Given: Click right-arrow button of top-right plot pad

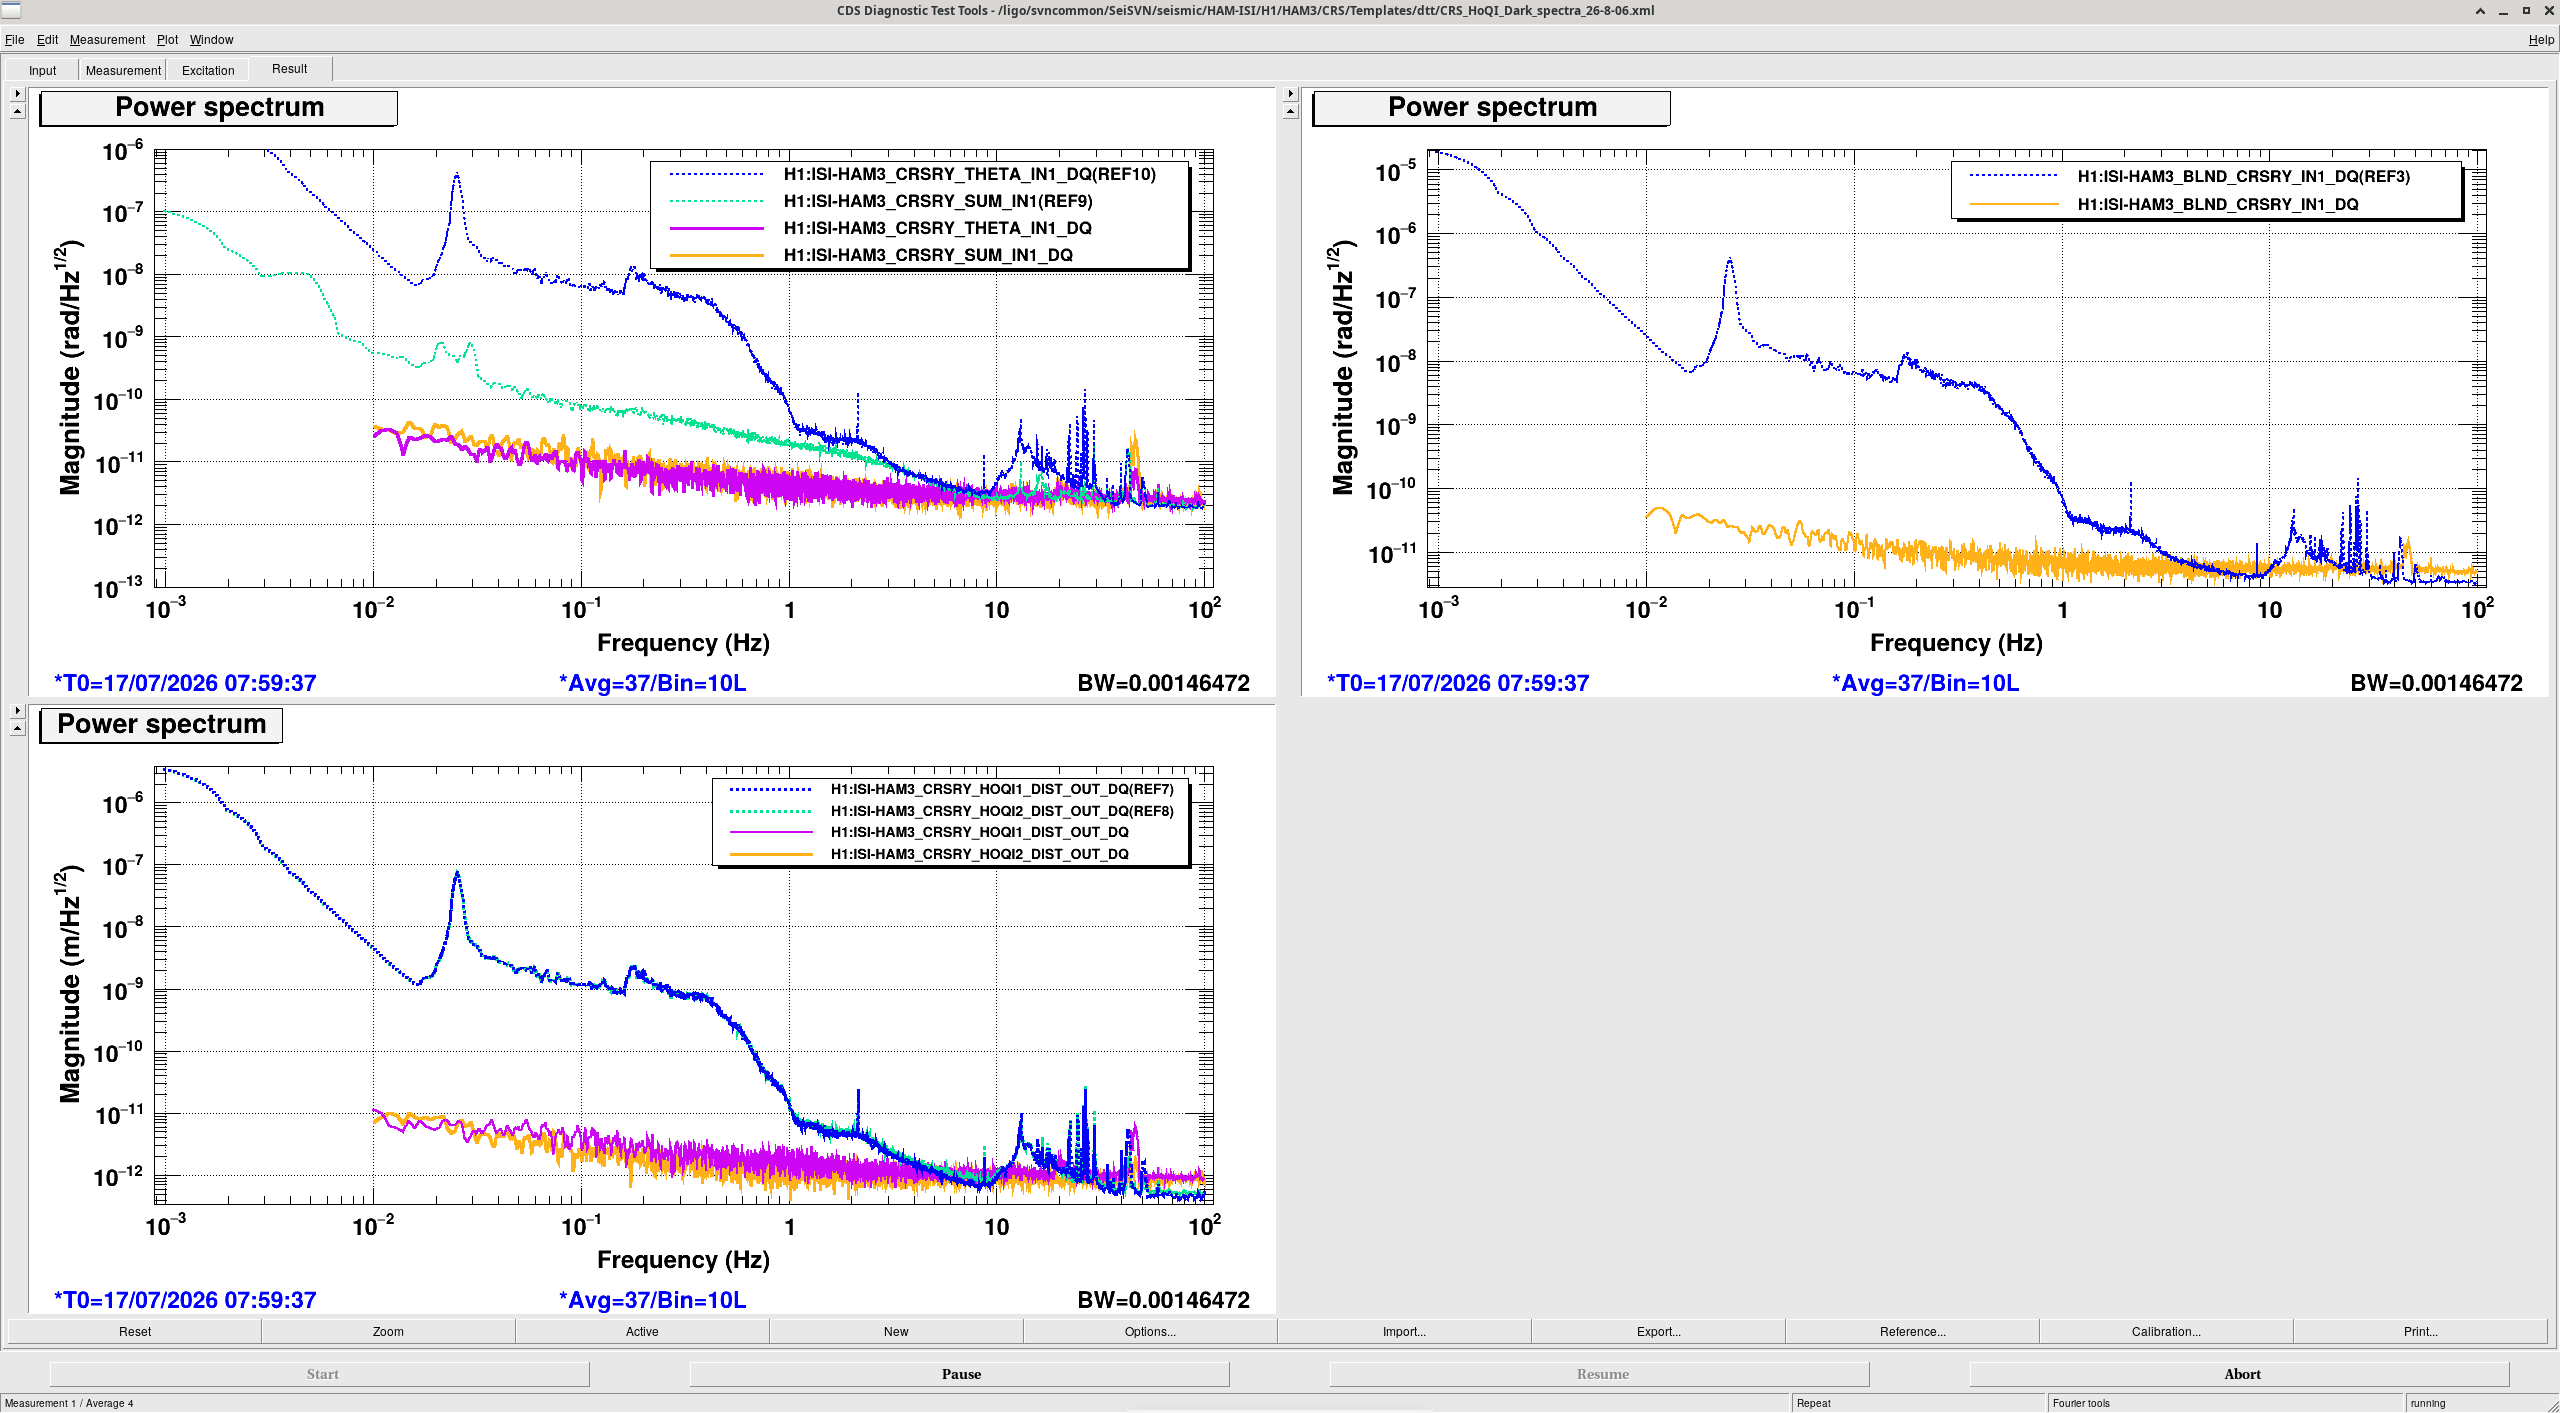Looking at the screenshot, I should [x=1290, y=93].
